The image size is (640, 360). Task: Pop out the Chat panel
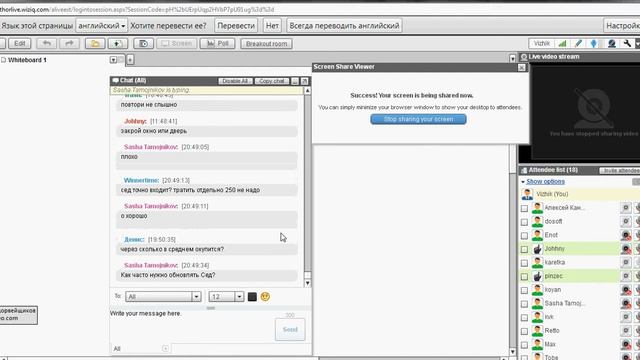(304, 81)
